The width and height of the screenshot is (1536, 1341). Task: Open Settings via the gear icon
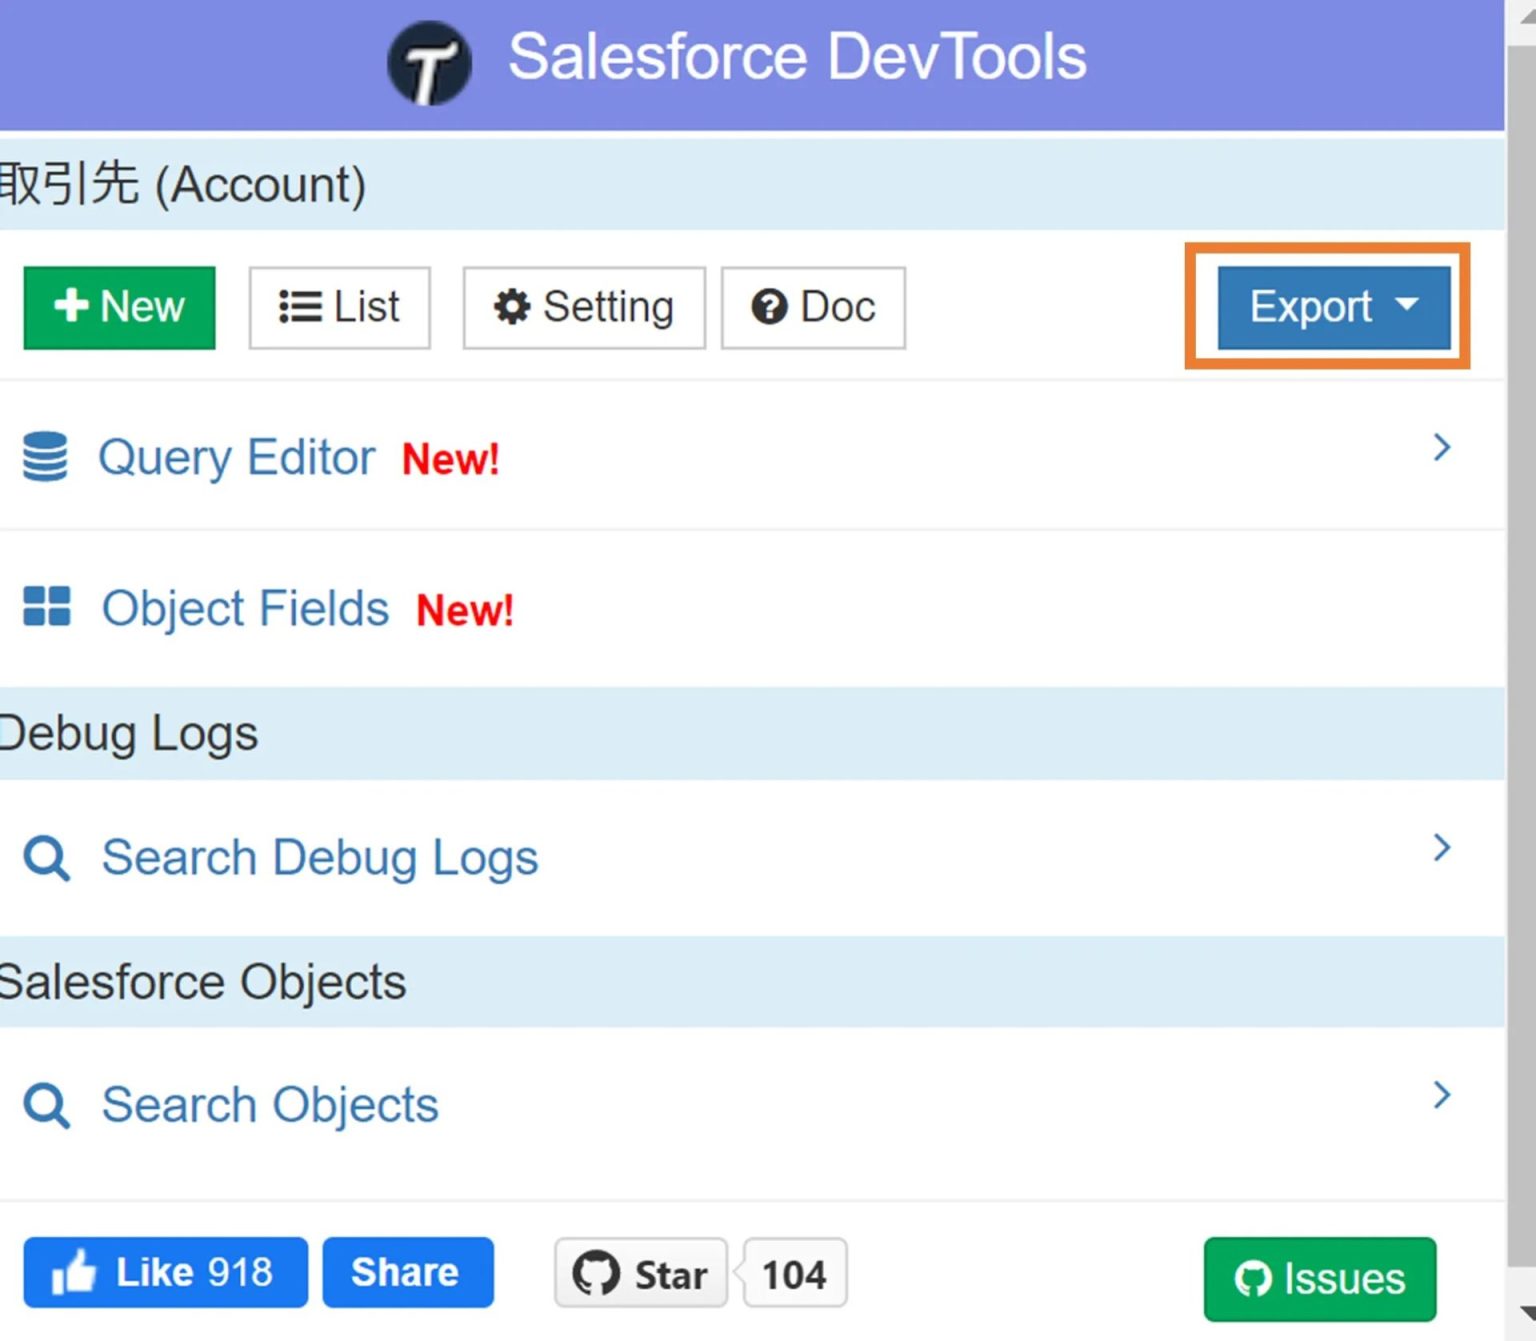[511, 307]
